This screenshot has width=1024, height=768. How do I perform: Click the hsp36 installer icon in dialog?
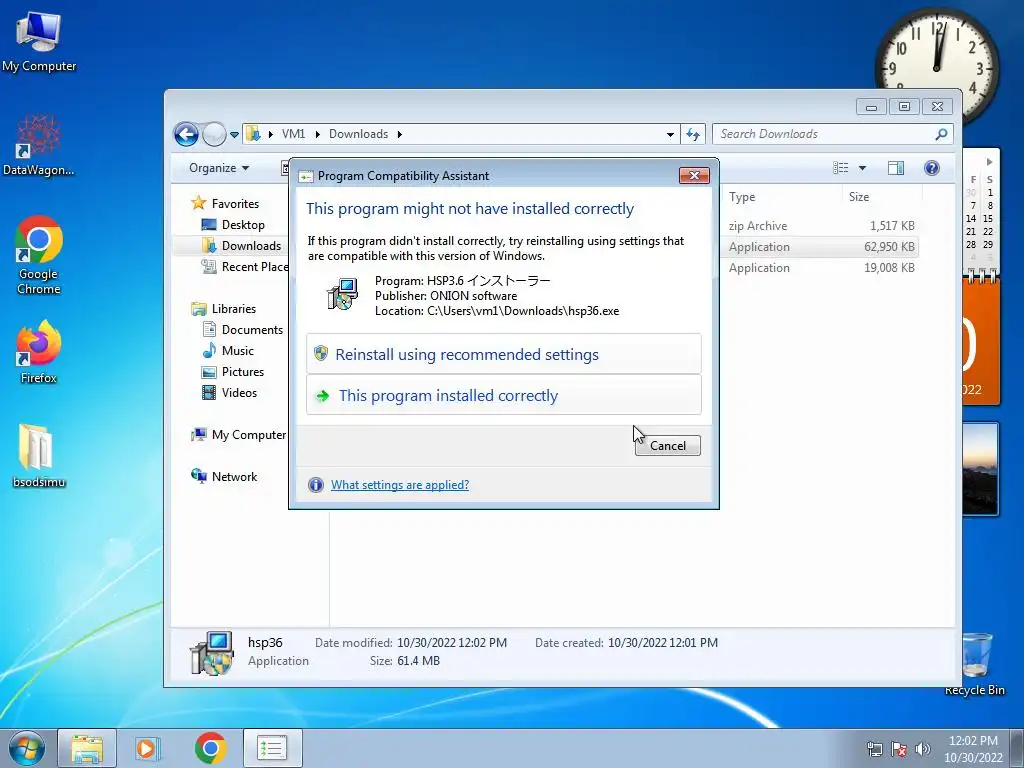tap(343, 293)
